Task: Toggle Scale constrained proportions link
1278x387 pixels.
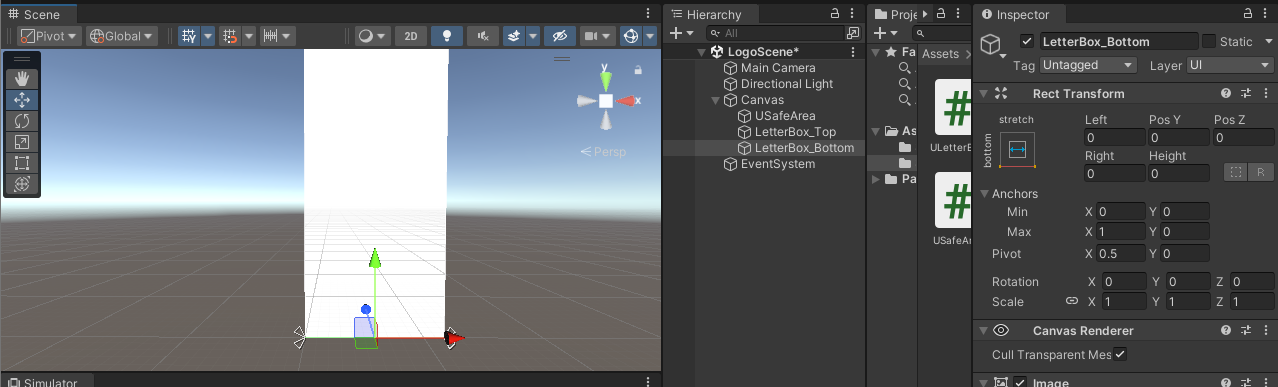Action: click(1071, 301)
